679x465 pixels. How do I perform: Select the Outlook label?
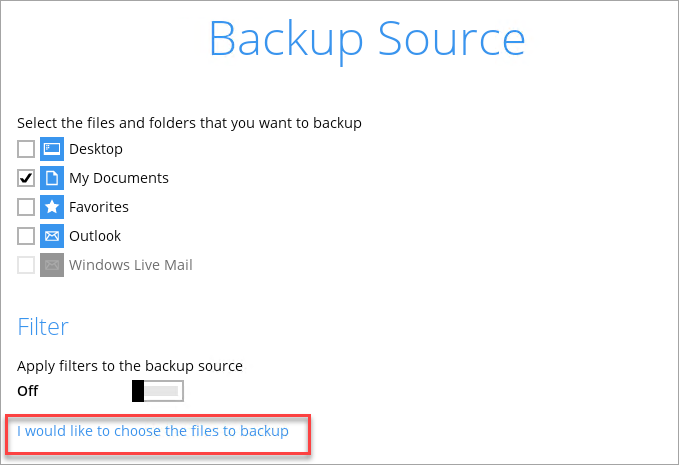95,236
